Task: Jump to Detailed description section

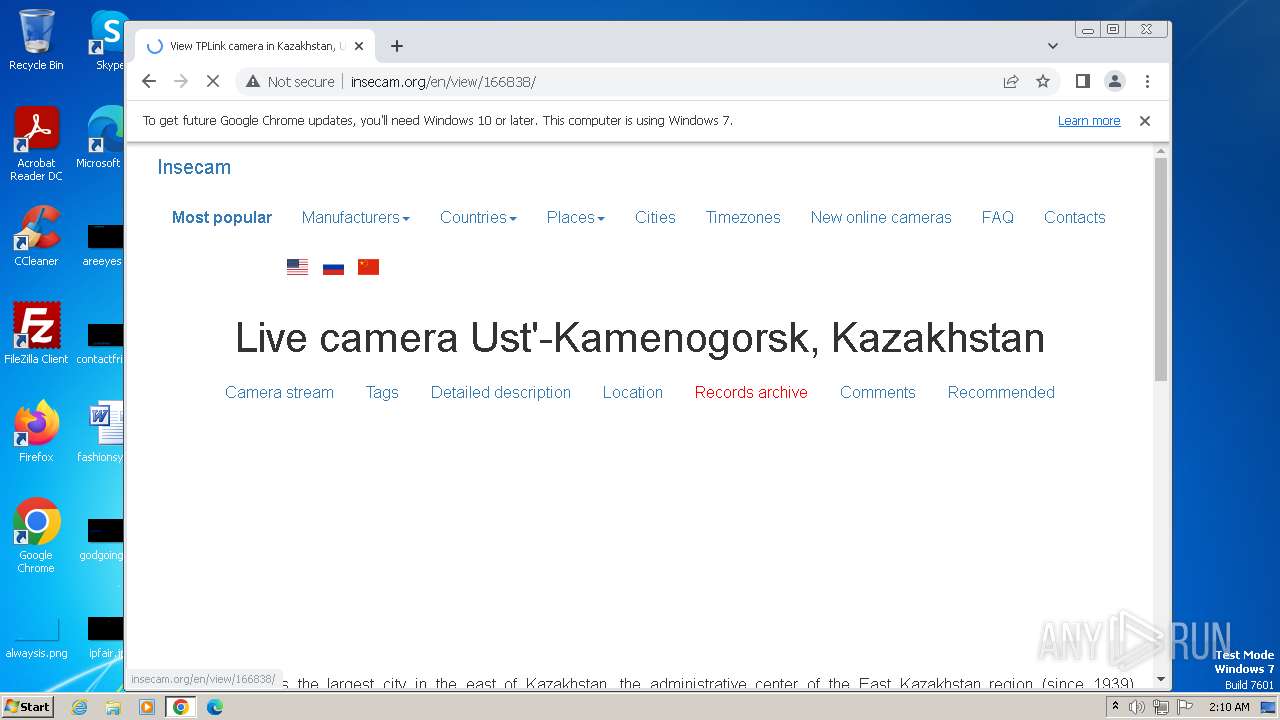Action: click(x=501, y=392)
